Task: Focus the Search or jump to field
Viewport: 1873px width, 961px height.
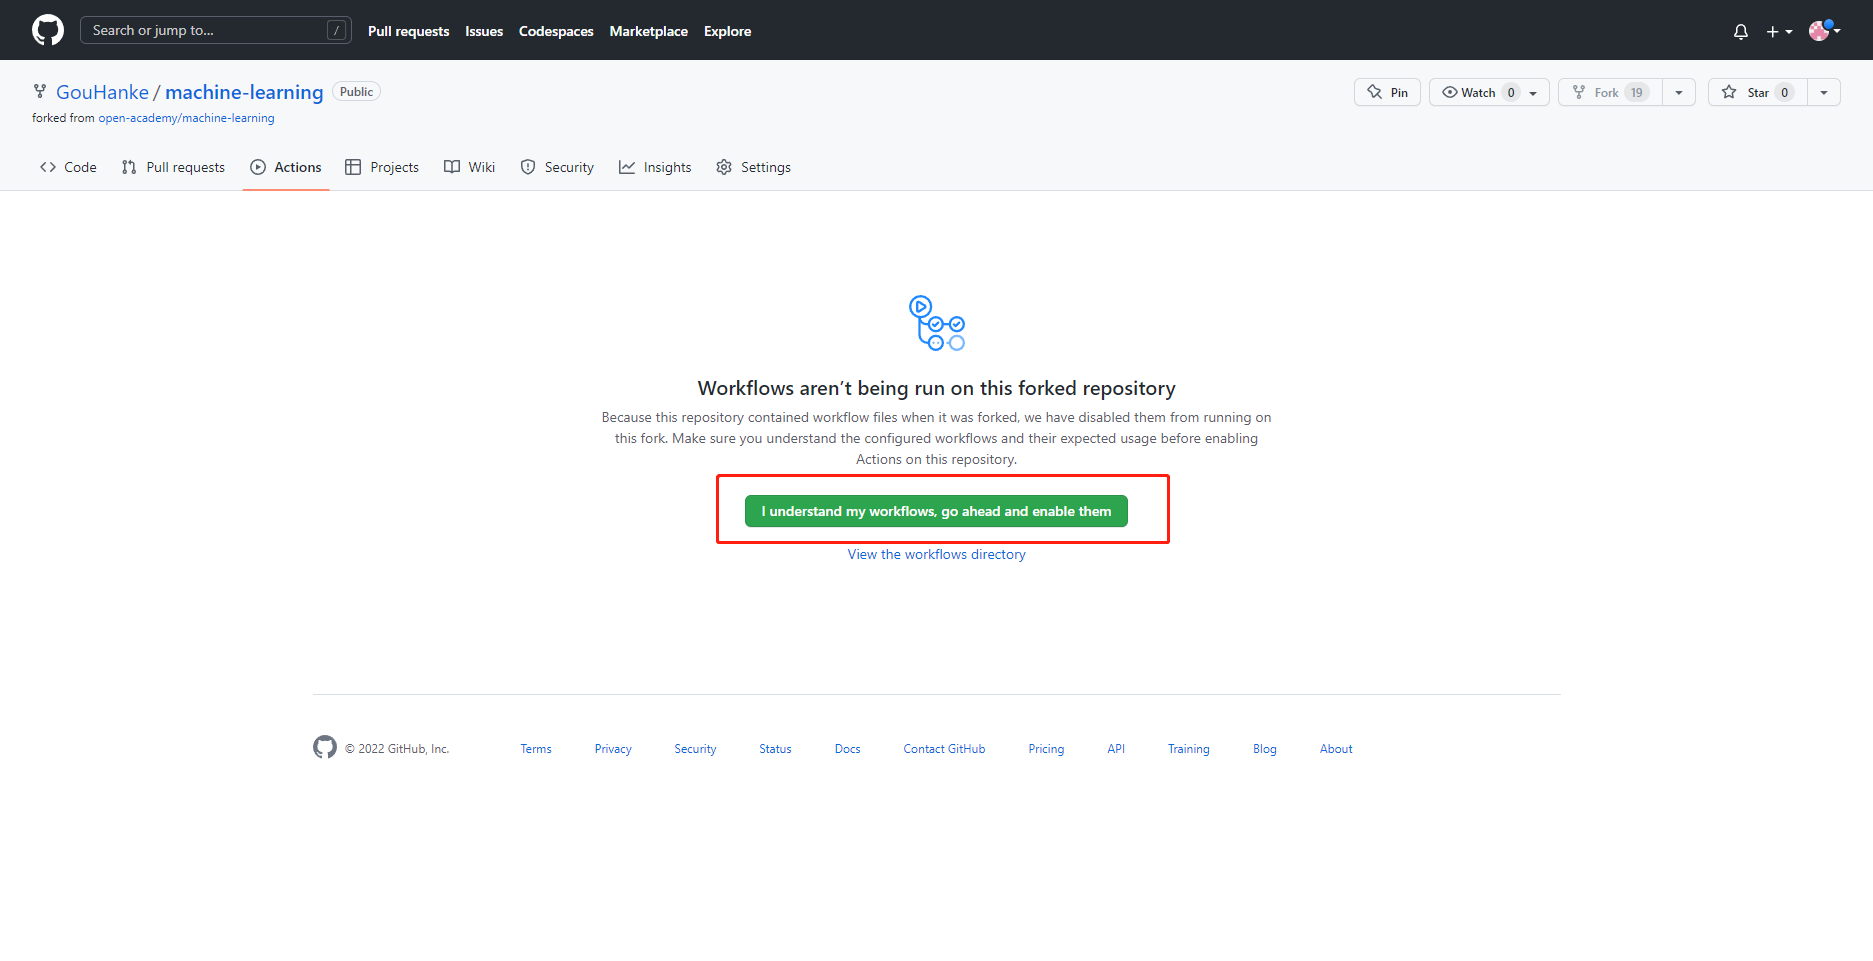Action: point(215,30)
